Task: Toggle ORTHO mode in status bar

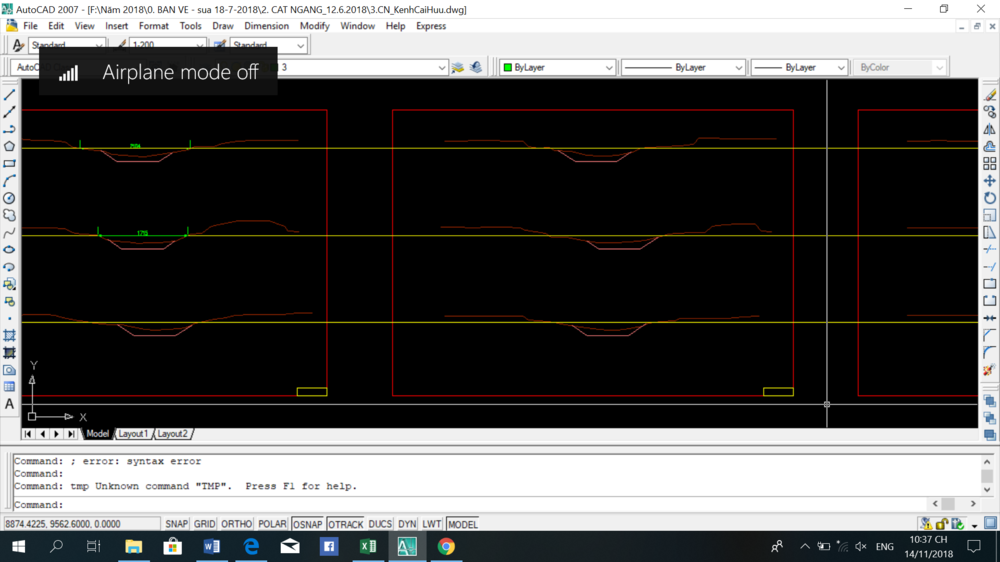Action: (x=237, y=524)
